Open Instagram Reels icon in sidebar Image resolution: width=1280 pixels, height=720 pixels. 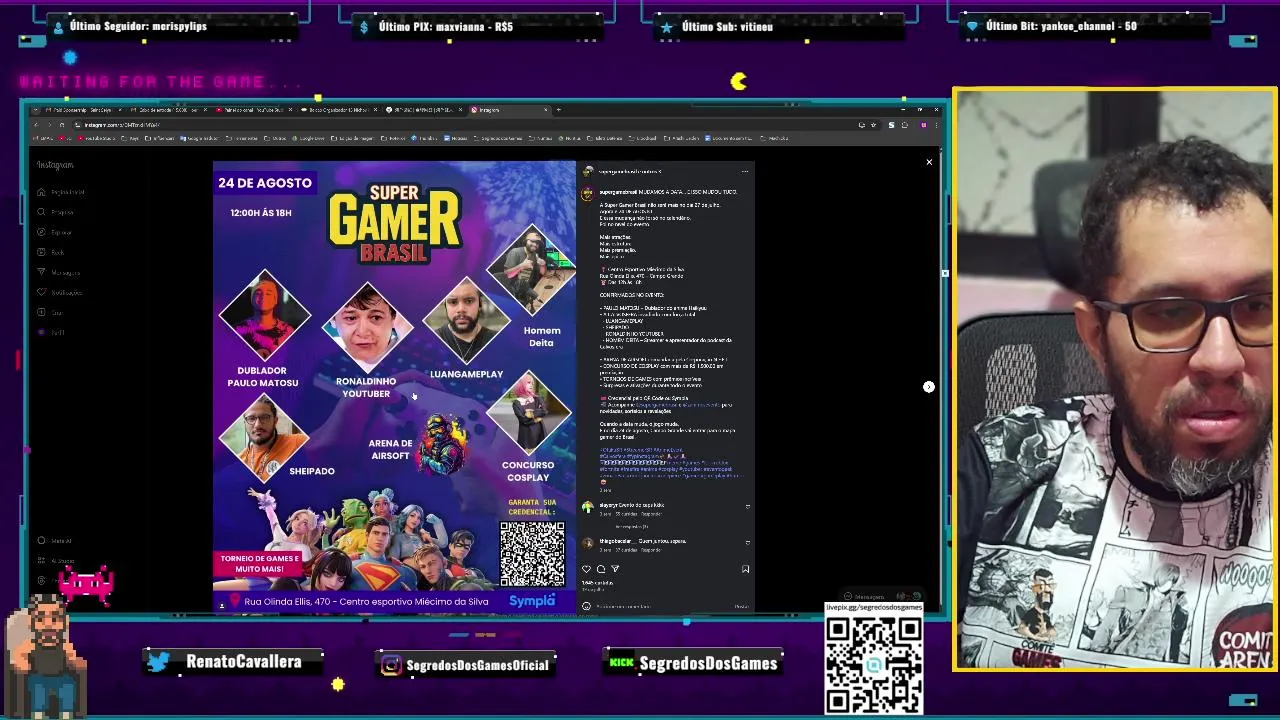point(41,252)
